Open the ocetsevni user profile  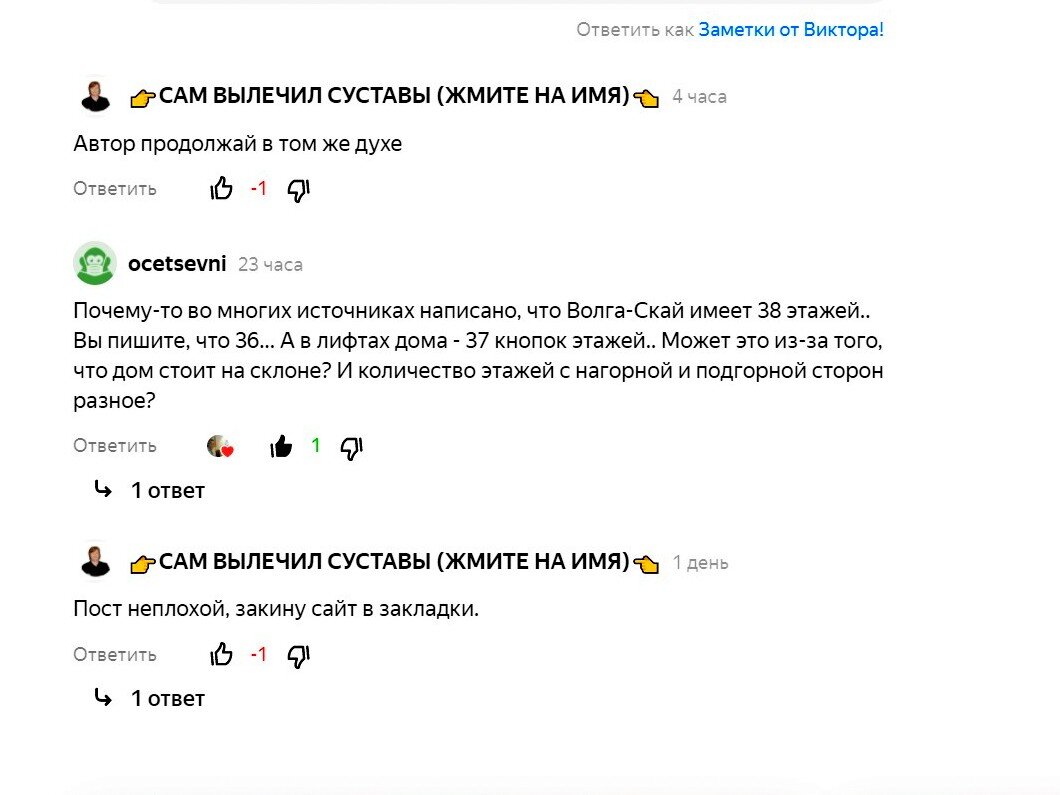point(178,263)
